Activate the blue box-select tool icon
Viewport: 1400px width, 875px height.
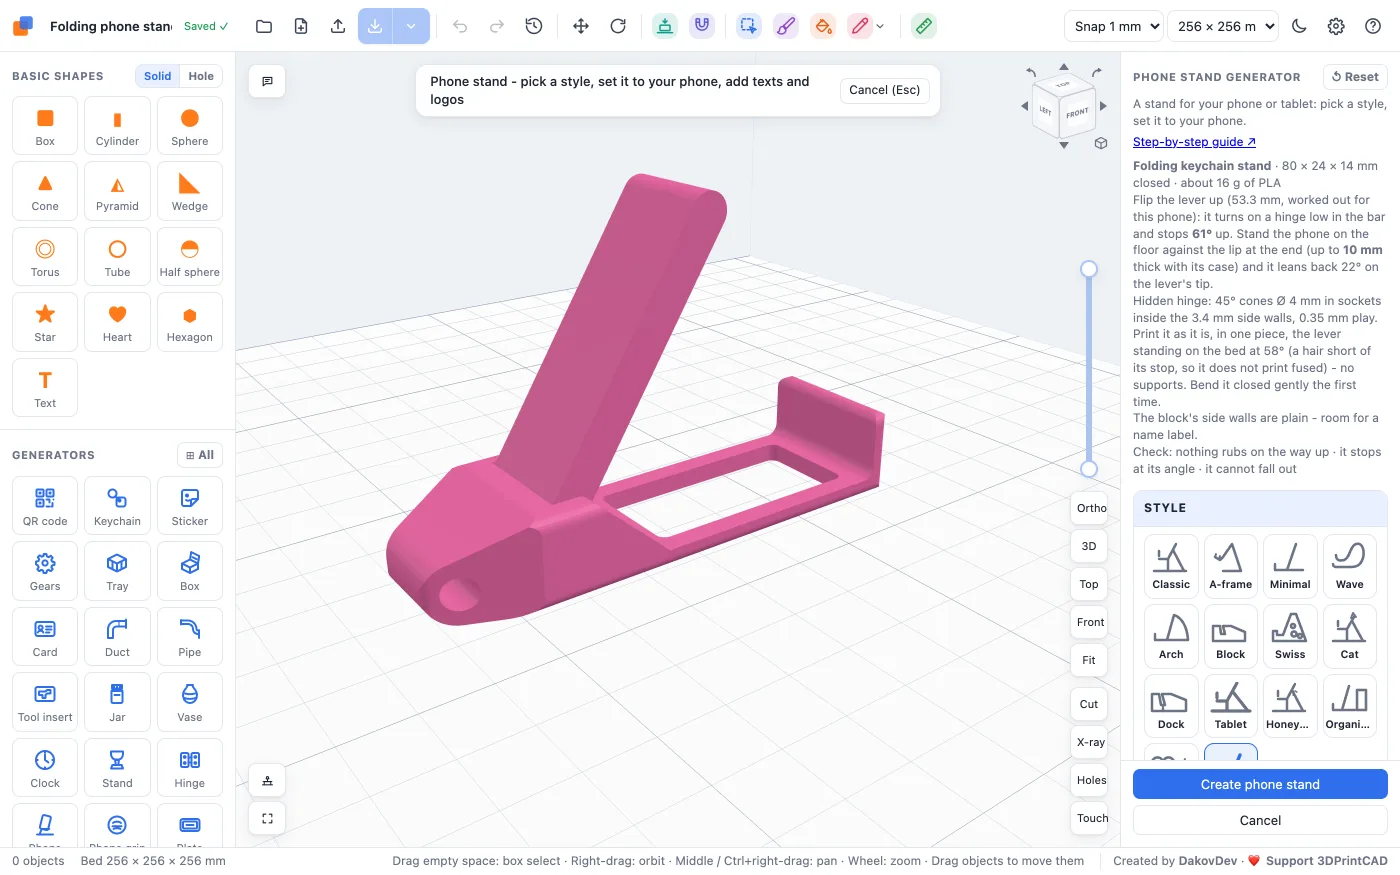click(748, 26)
